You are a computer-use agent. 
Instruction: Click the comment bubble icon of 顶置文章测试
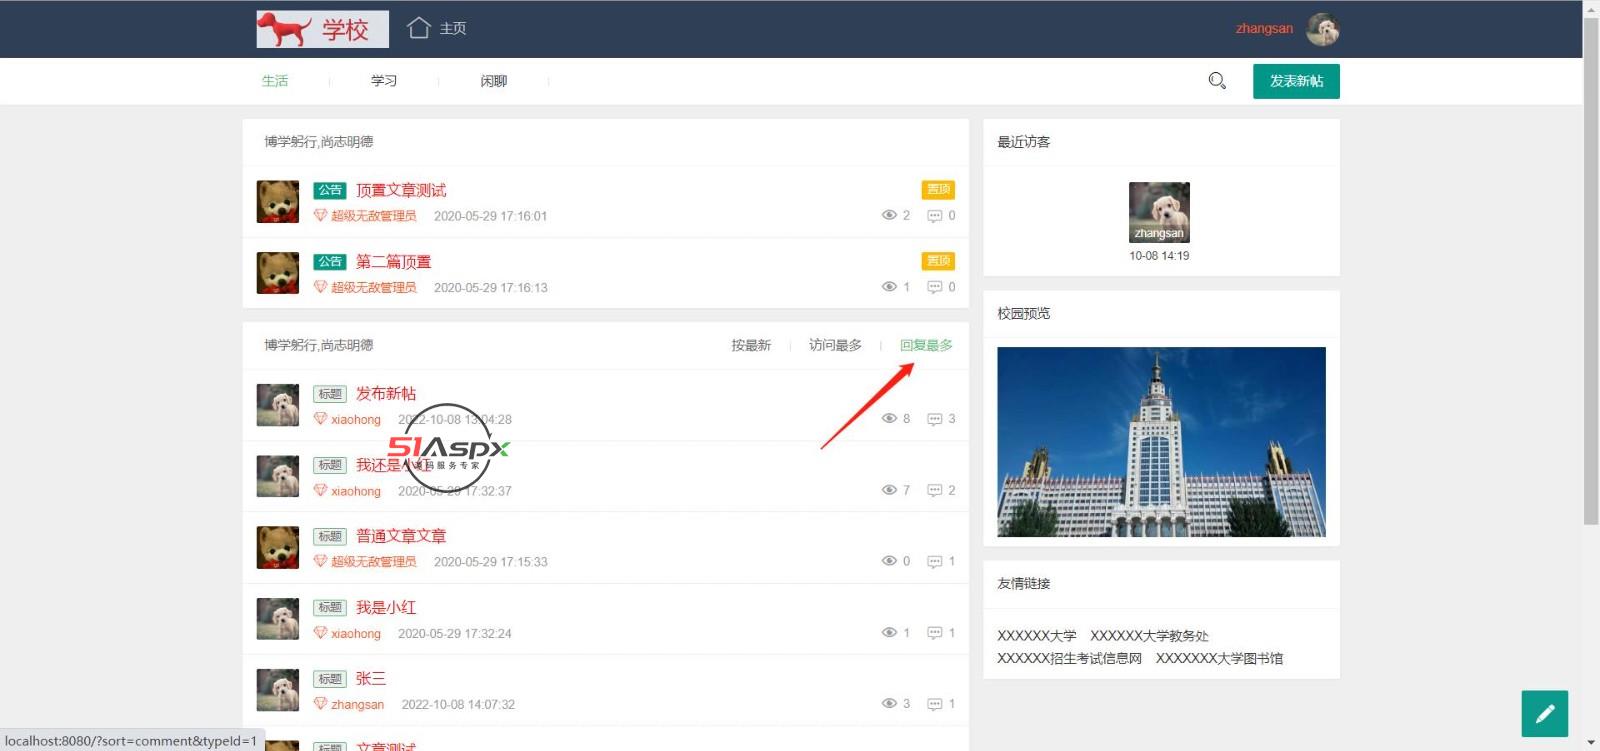(934, 216)
